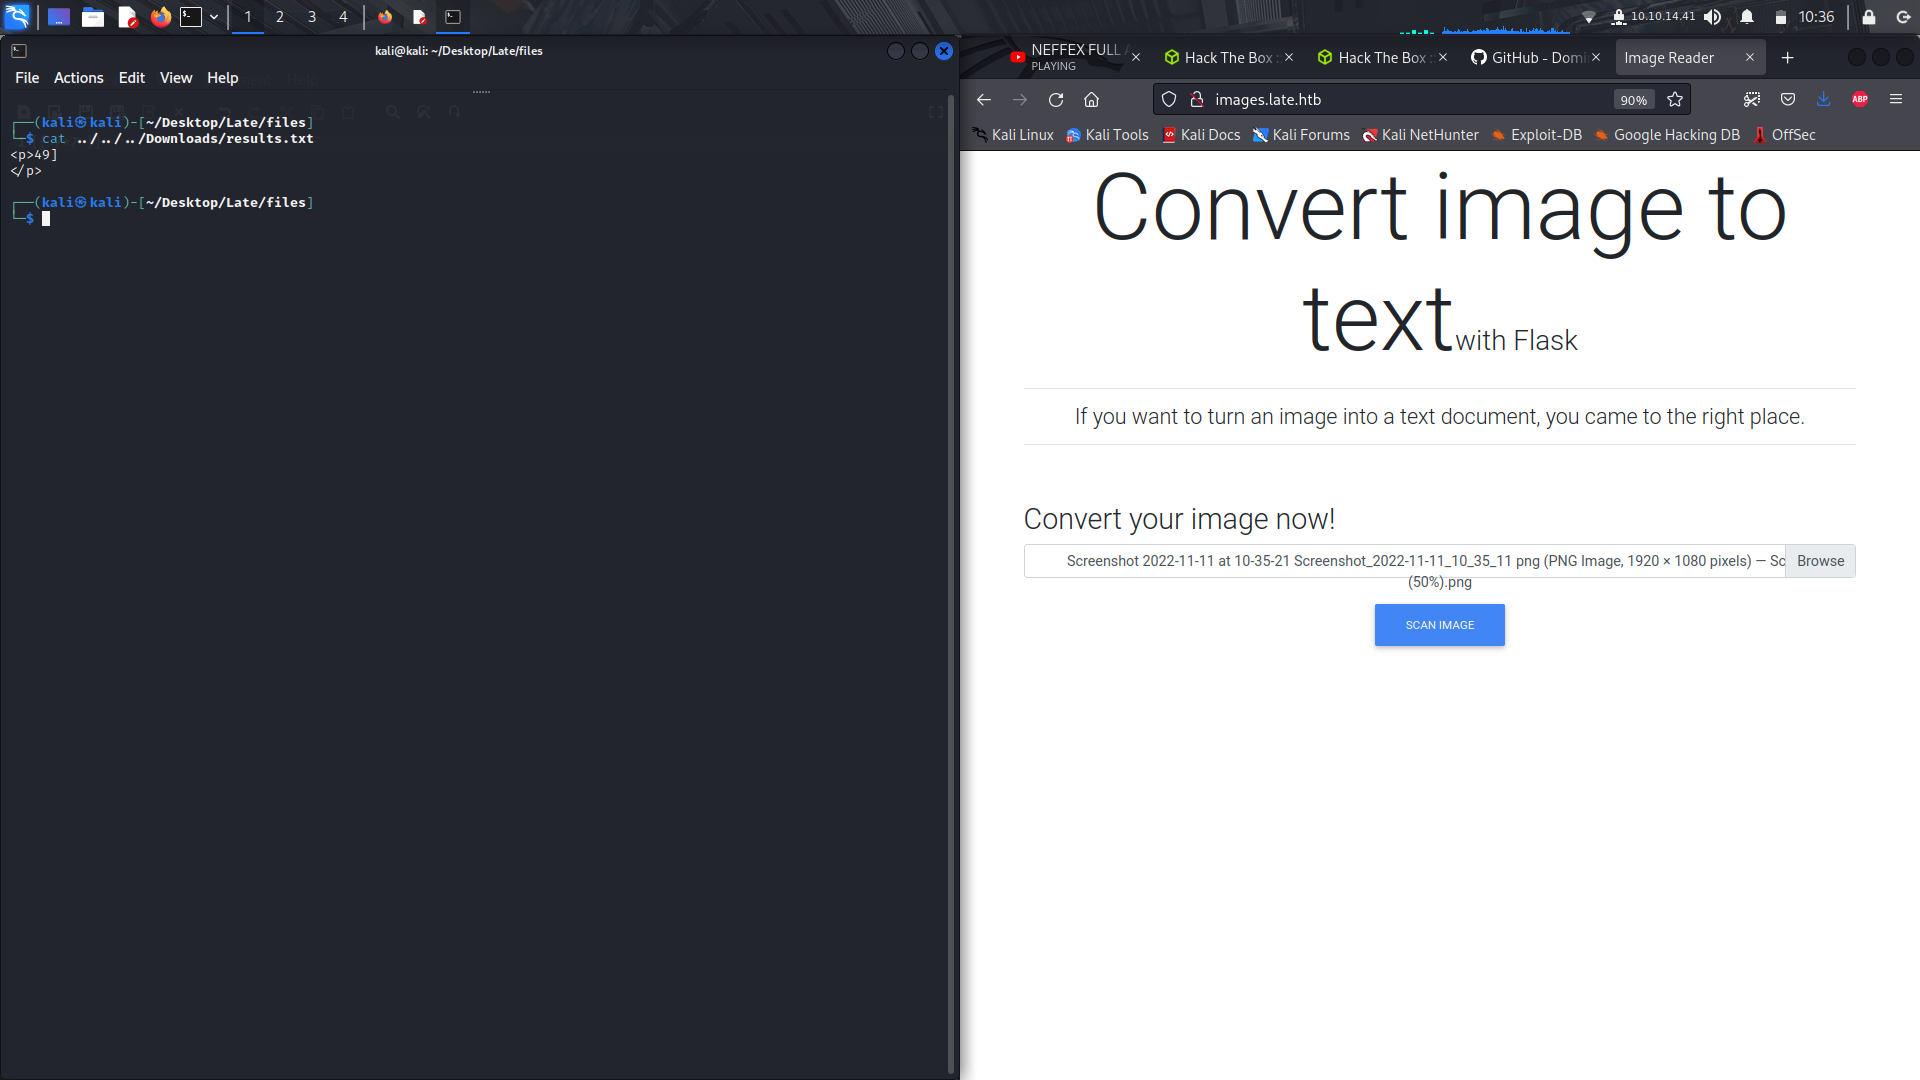Open the text editor from the taskbar

coord(126,16)
